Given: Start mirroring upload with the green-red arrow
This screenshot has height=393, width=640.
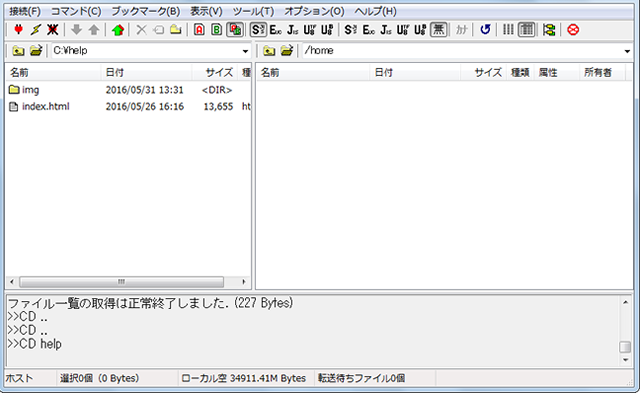Looking at the screenshot, I should tap(118, 30).
